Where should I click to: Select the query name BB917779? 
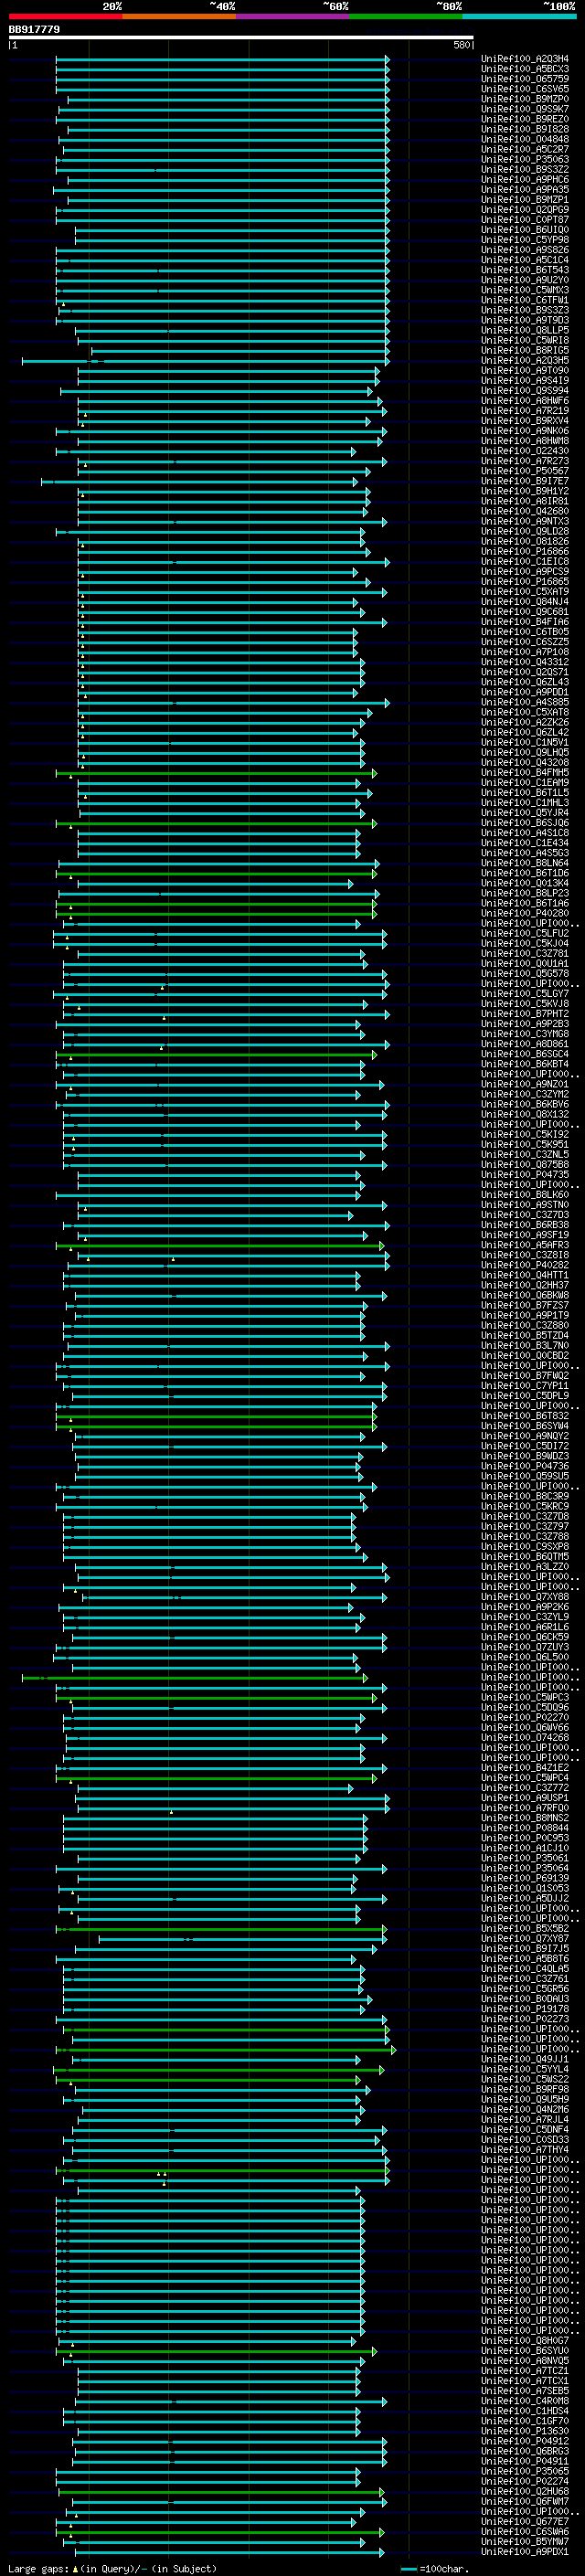pyautogui.click(x=34, y=29)
